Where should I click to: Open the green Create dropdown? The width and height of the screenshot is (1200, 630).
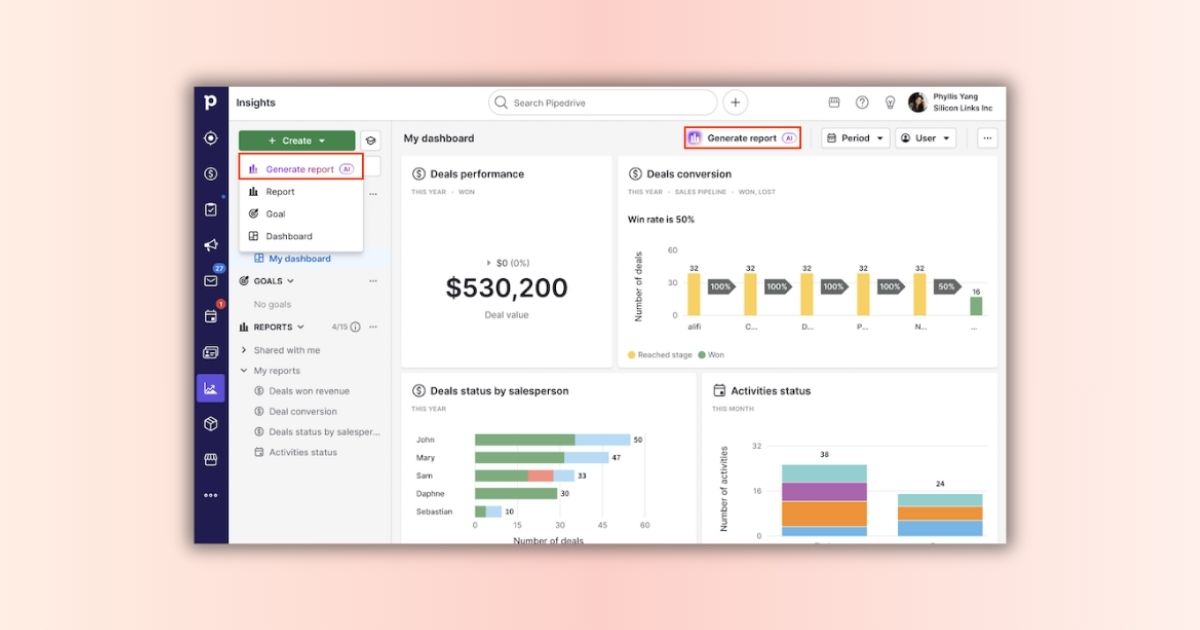(x=297, y=141)
